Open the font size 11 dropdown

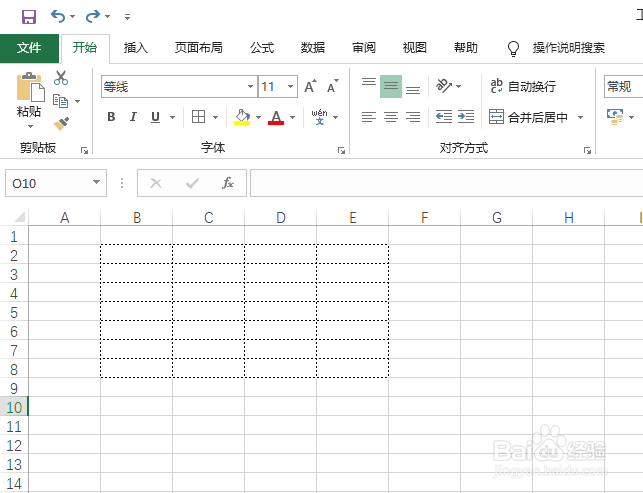coord(290,87)
